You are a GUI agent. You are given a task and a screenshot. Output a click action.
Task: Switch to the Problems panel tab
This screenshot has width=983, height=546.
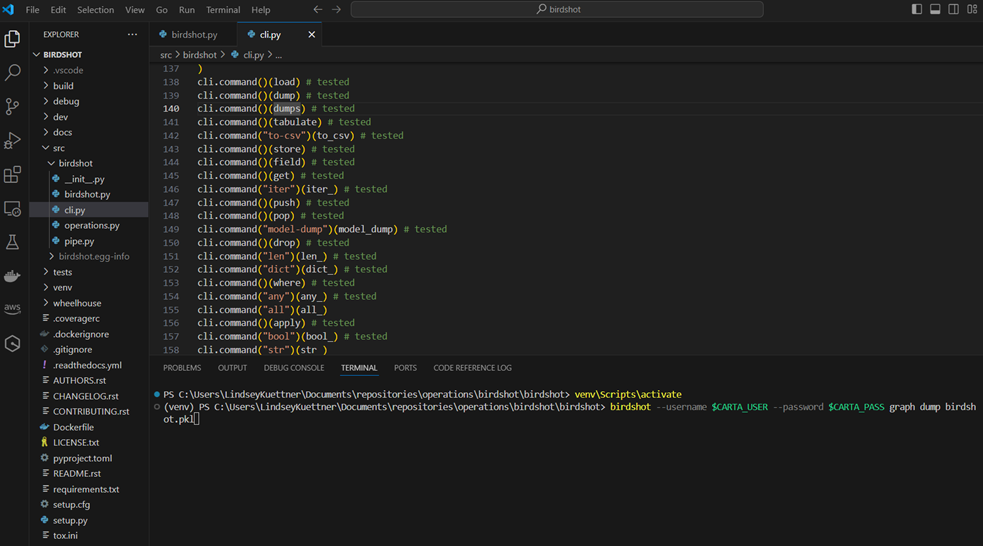[x=182, y=368]
